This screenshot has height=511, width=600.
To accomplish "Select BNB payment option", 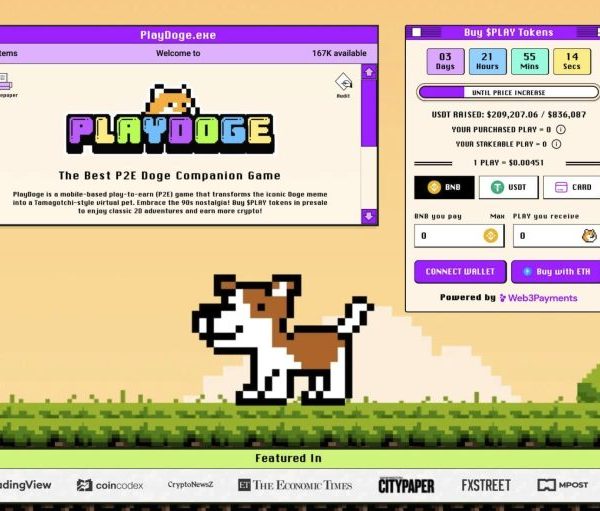I will pos(444,187).
